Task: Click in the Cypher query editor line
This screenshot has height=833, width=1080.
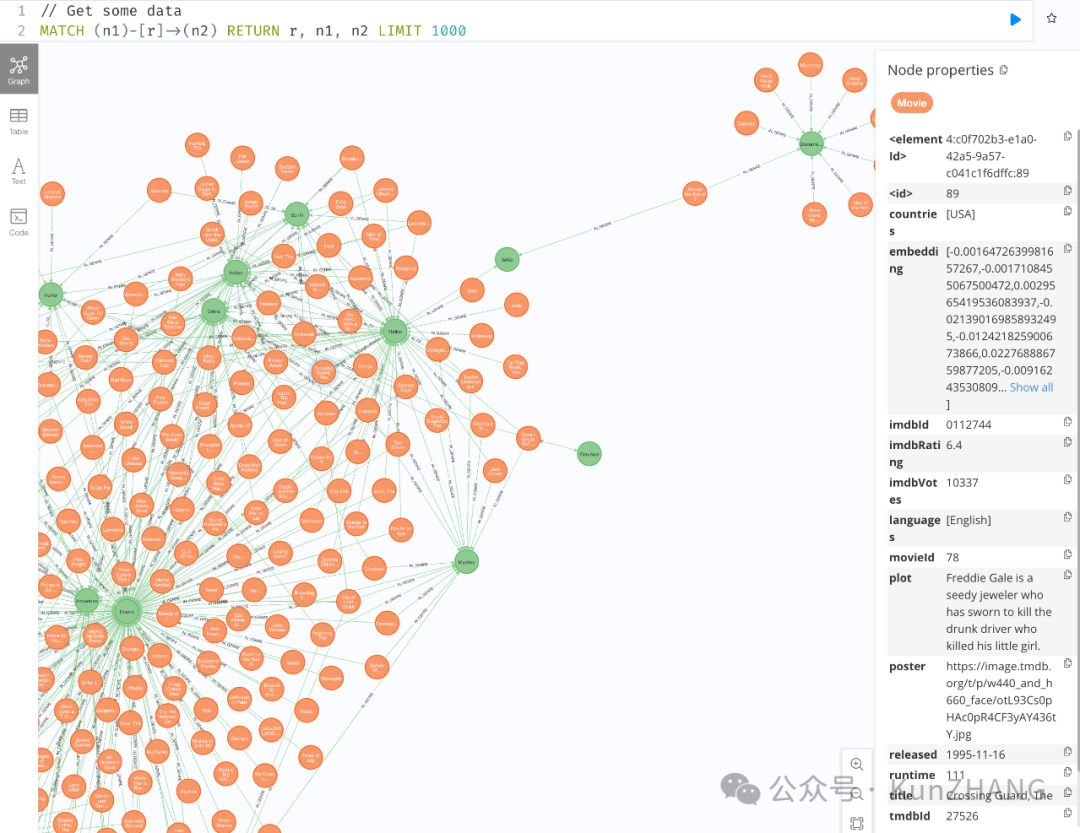Action: pos(253,30)
